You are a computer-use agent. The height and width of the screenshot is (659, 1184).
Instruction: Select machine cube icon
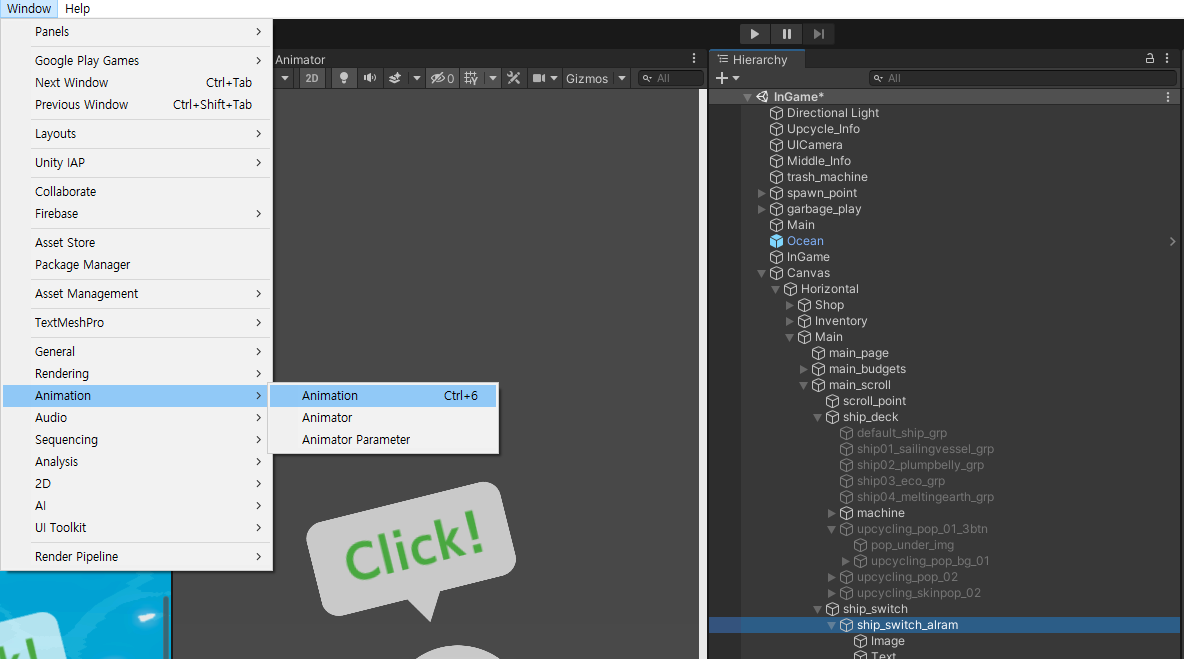tap(846, 513)
